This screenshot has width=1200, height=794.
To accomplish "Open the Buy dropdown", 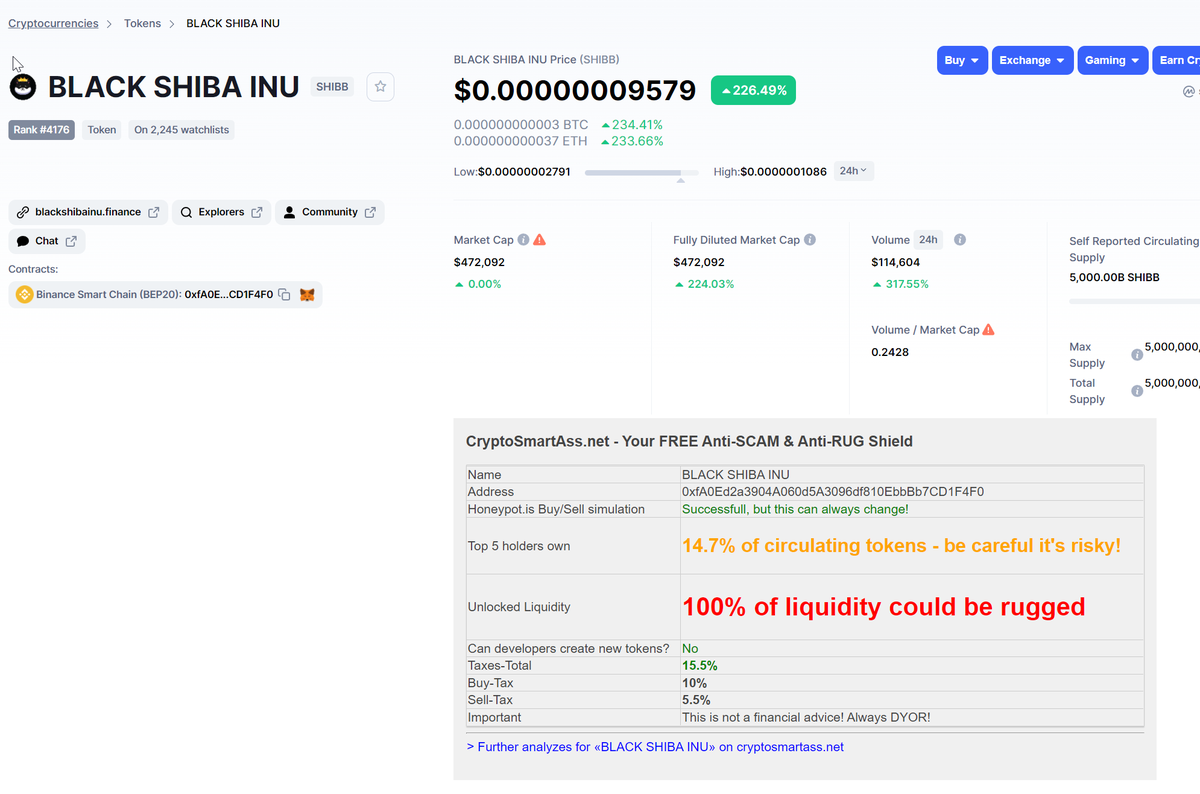I will [962, 60].
